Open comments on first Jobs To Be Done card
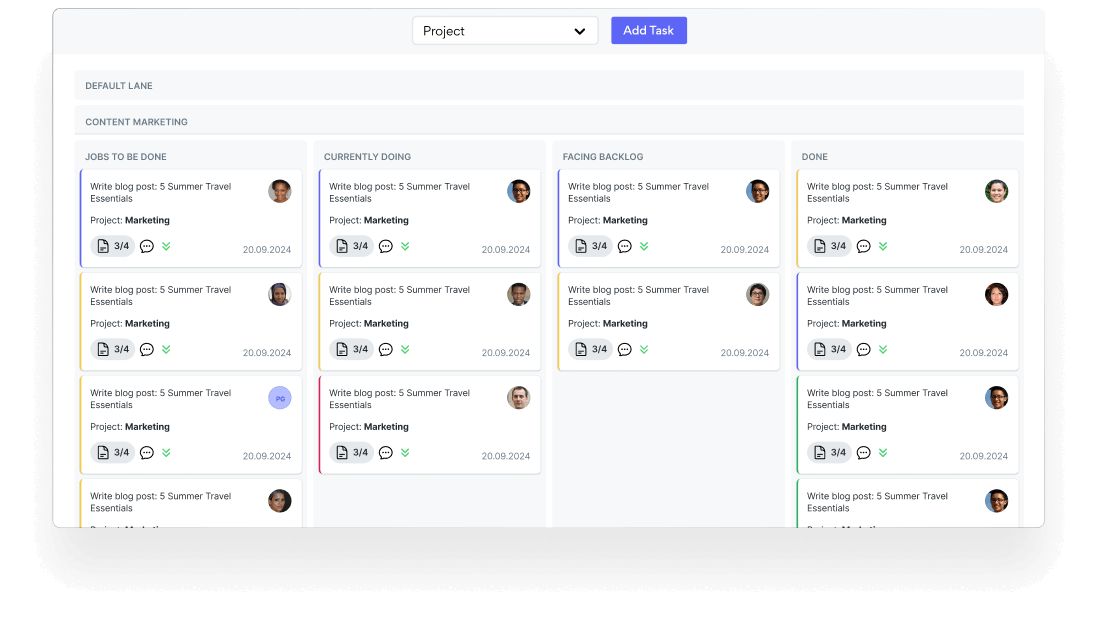Viewport: 1097px width, 625px height. [x=147, y=246]
